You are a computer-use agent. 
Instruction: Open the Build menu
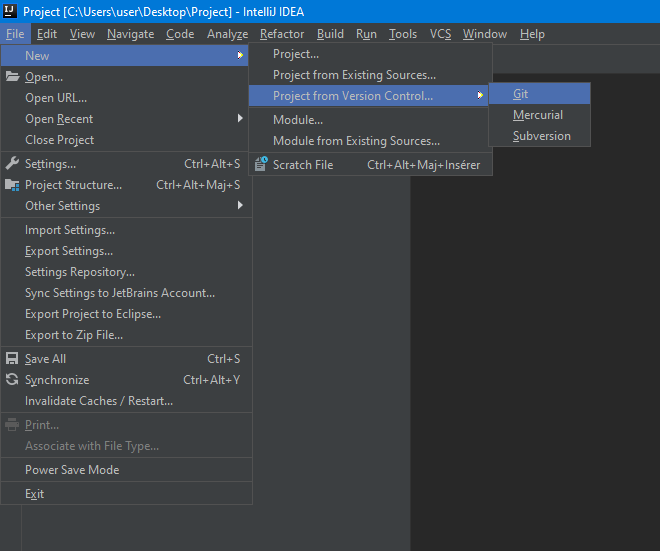tap(330, 34)
